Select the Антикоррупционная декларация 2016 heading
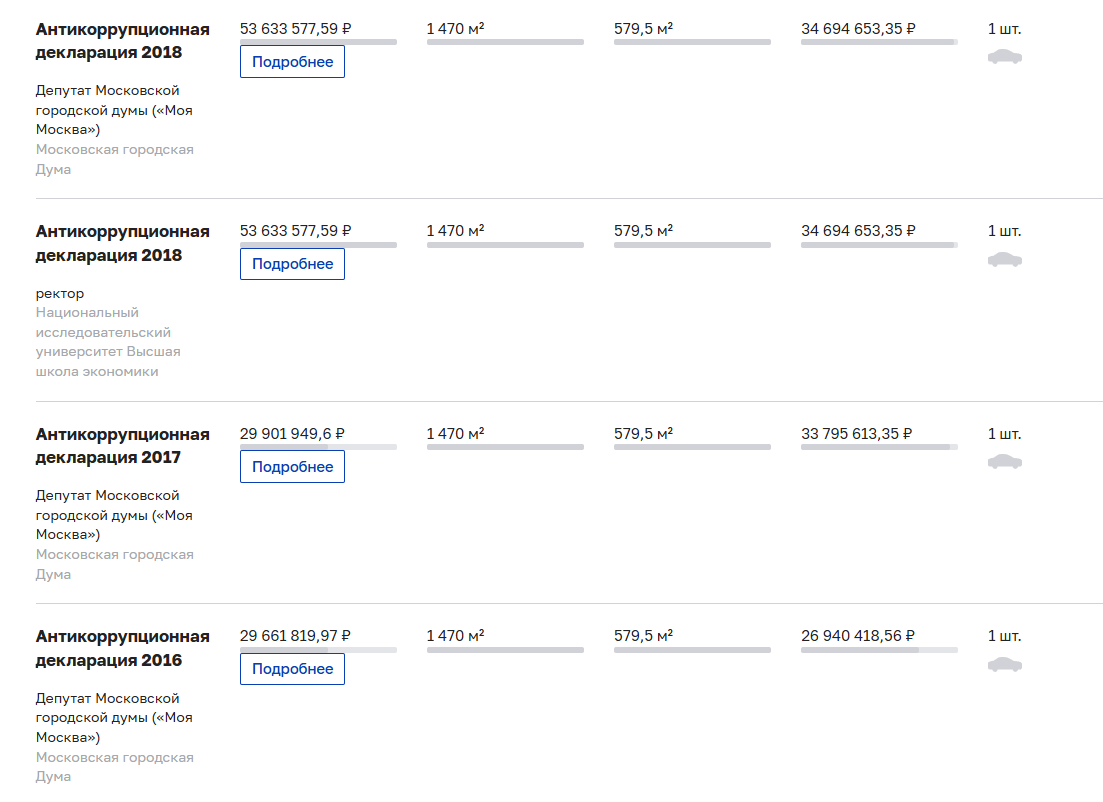 pyautogui.click(x=122, y=648)
